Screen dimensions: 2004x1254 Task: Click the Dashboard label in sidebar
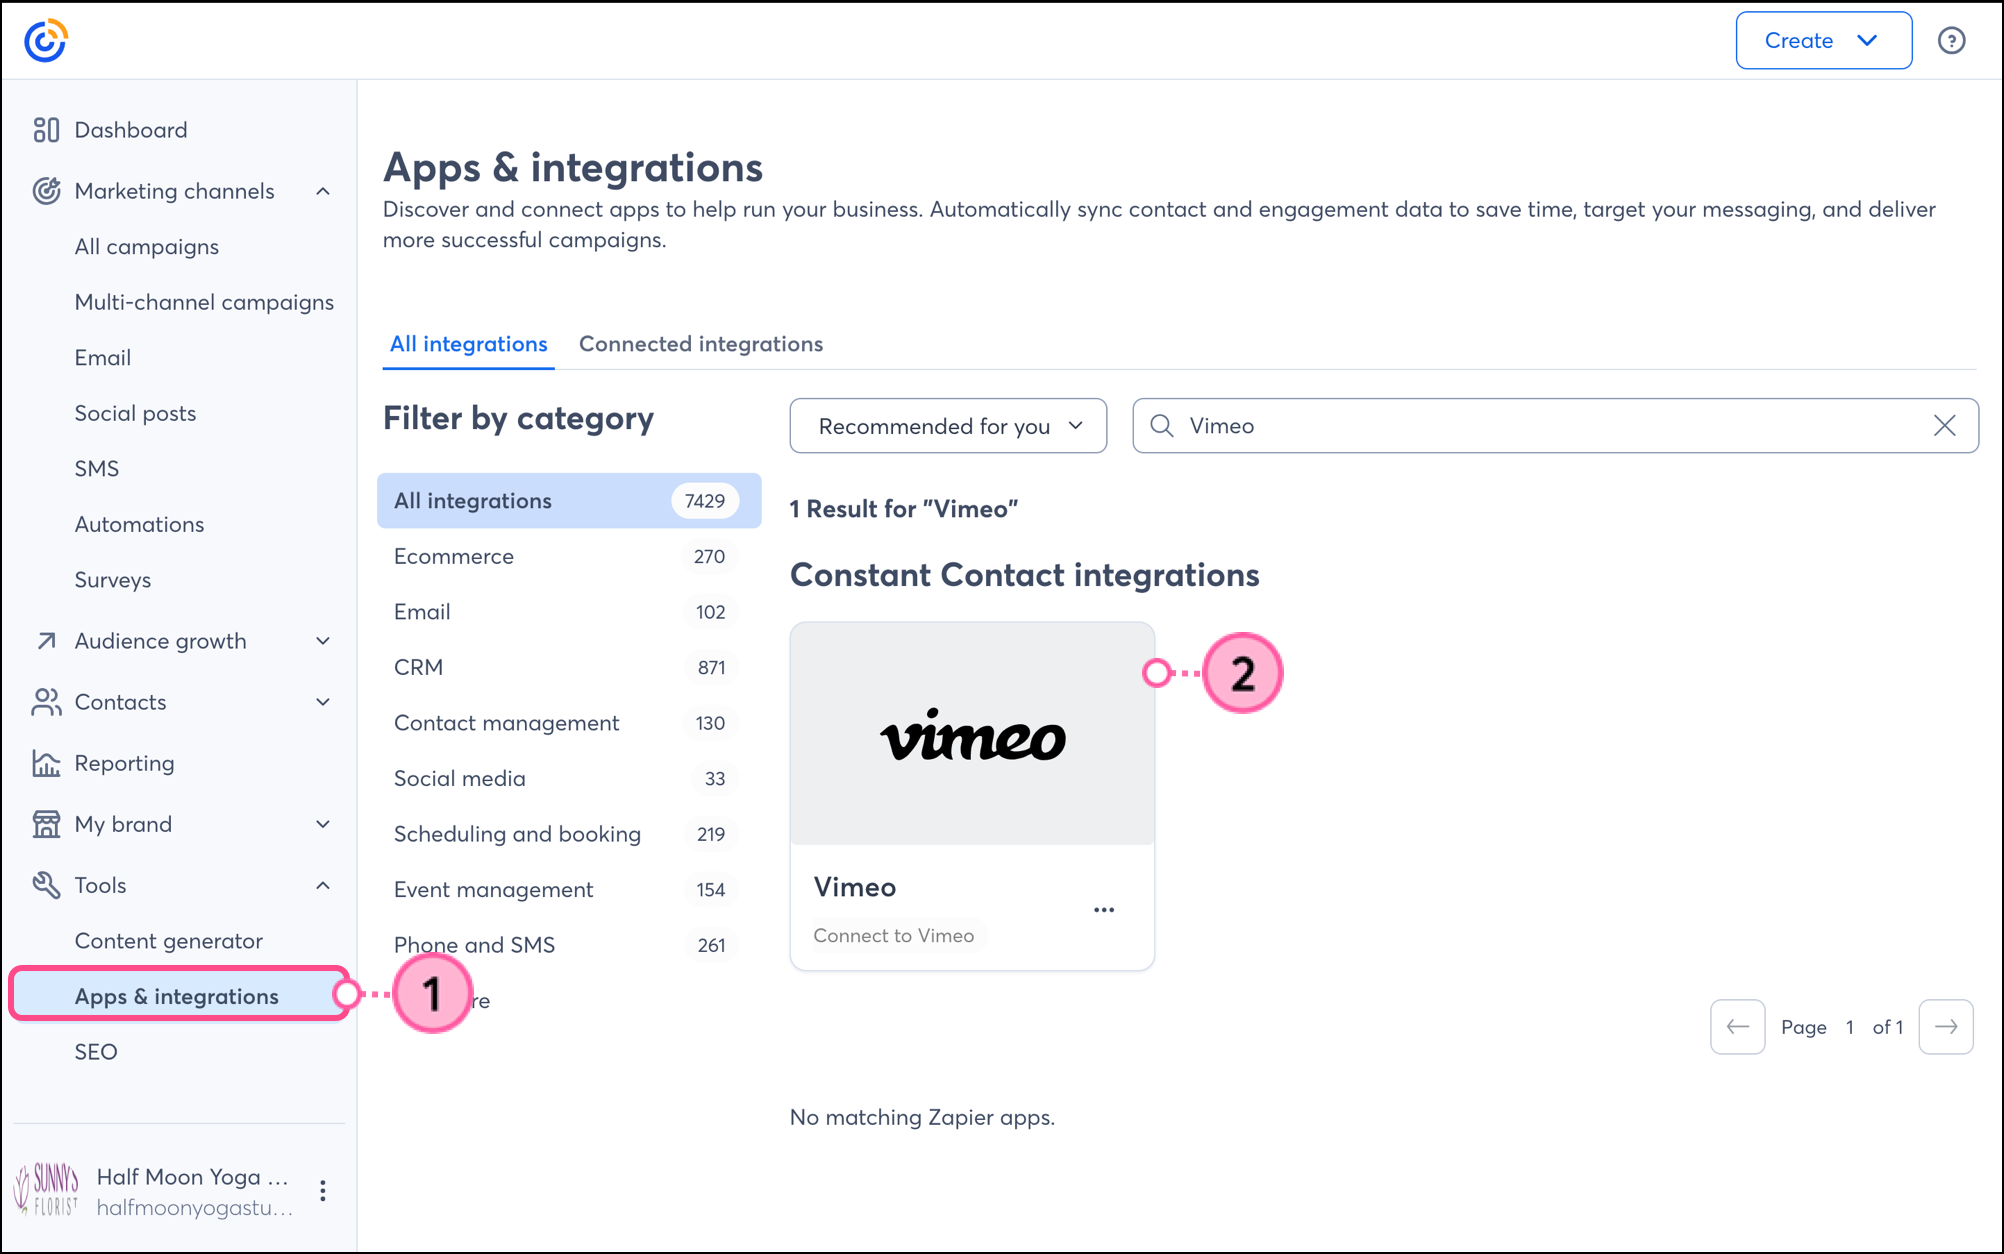tap(131, 130)
